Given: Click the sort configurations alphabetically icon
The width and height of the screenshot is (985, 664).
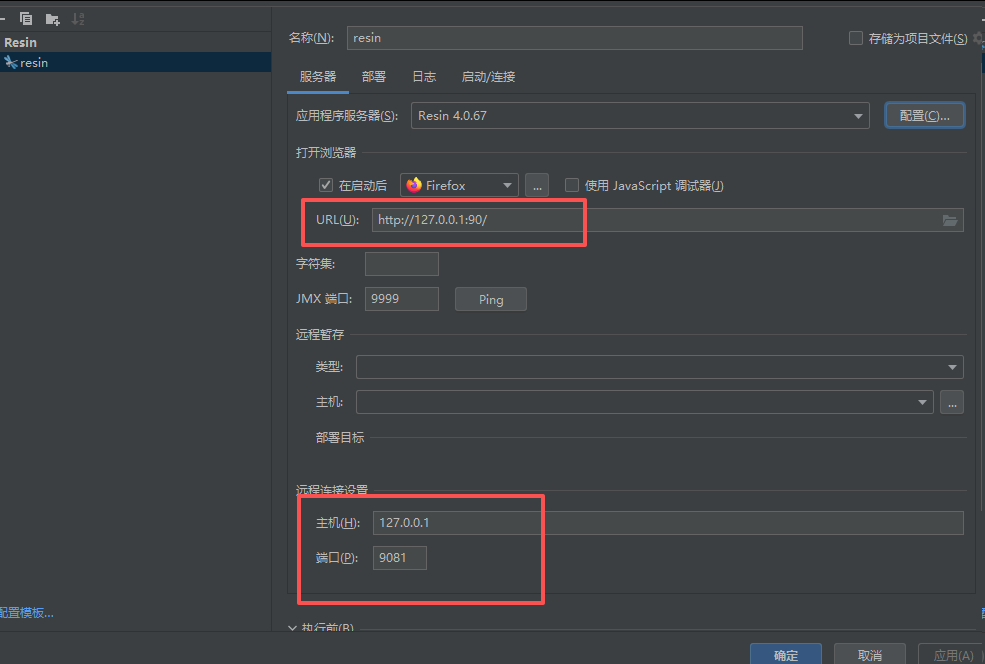Looking at the screenshot, I should 77,18.
